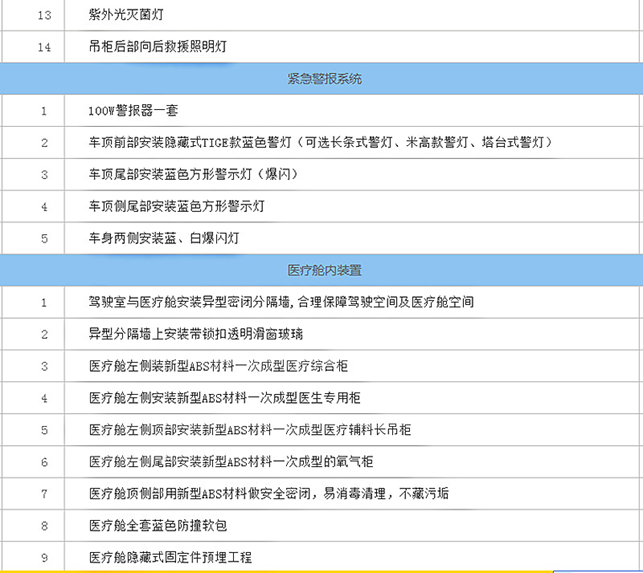
Task: Select the number 14 cell
Action: tap(44, 47)
